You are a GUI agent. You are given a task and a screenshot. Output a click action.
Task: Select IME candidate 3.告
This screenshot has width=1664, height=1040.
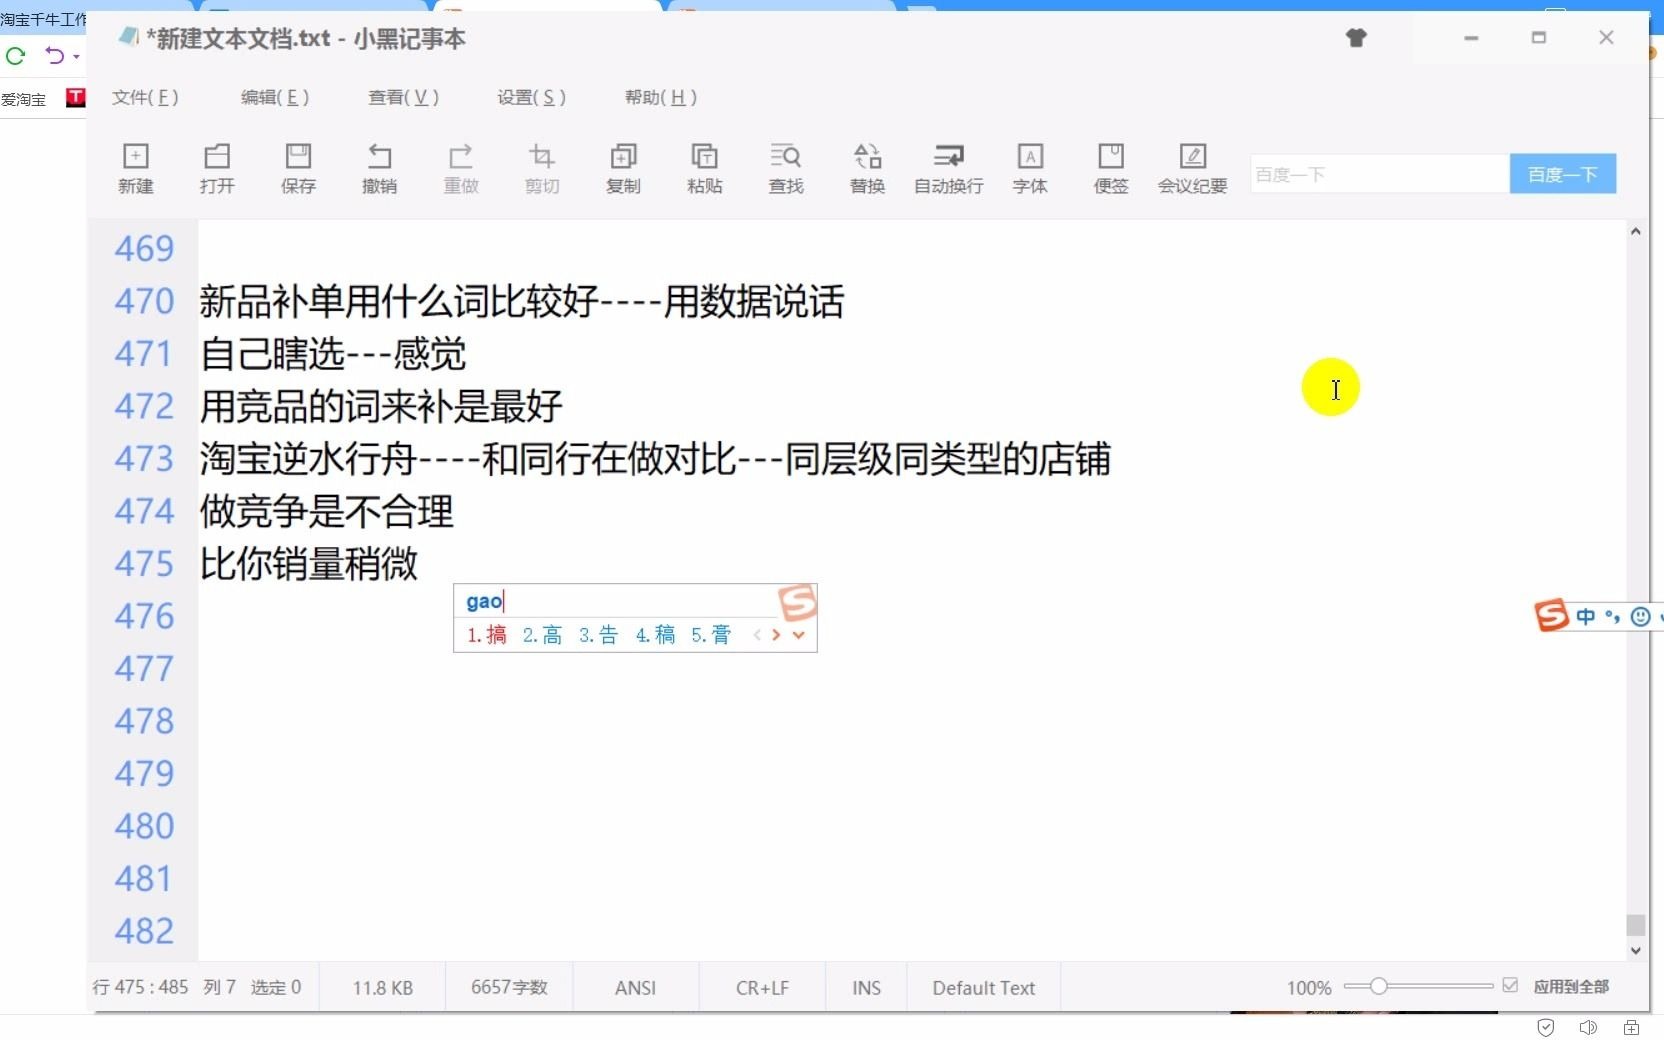point(598,635)
